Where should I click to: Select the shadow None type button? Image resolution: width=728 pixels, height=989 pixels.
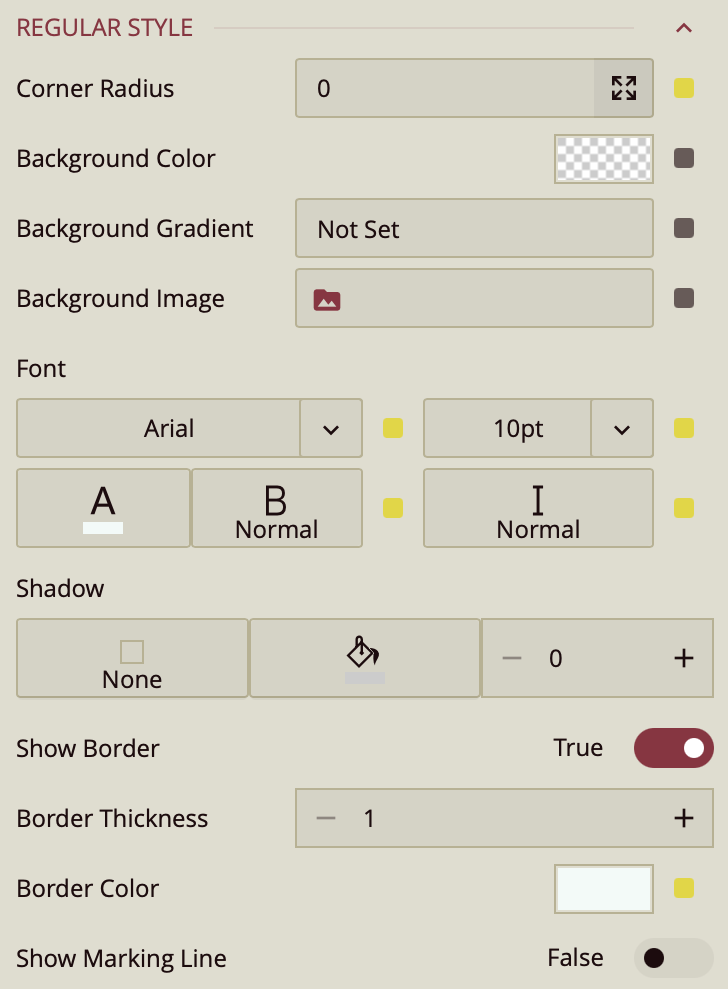[132, 658]
